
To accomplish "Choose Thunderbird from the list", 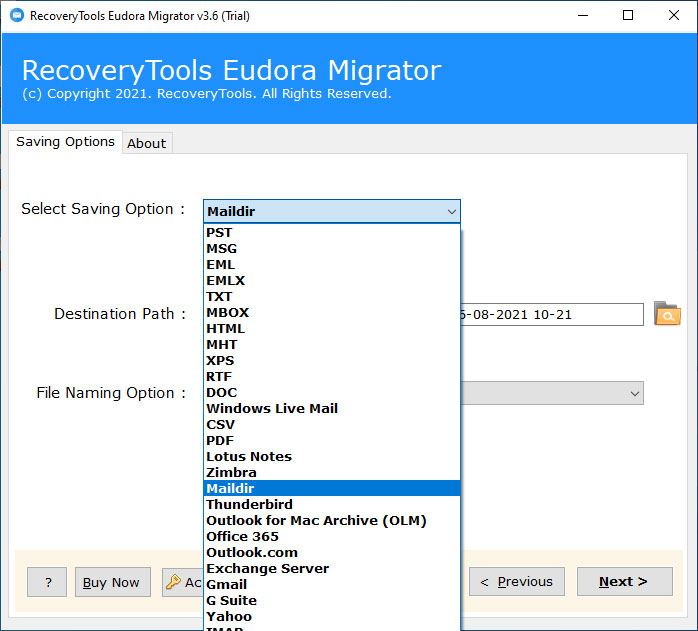I will coord(332,505).
